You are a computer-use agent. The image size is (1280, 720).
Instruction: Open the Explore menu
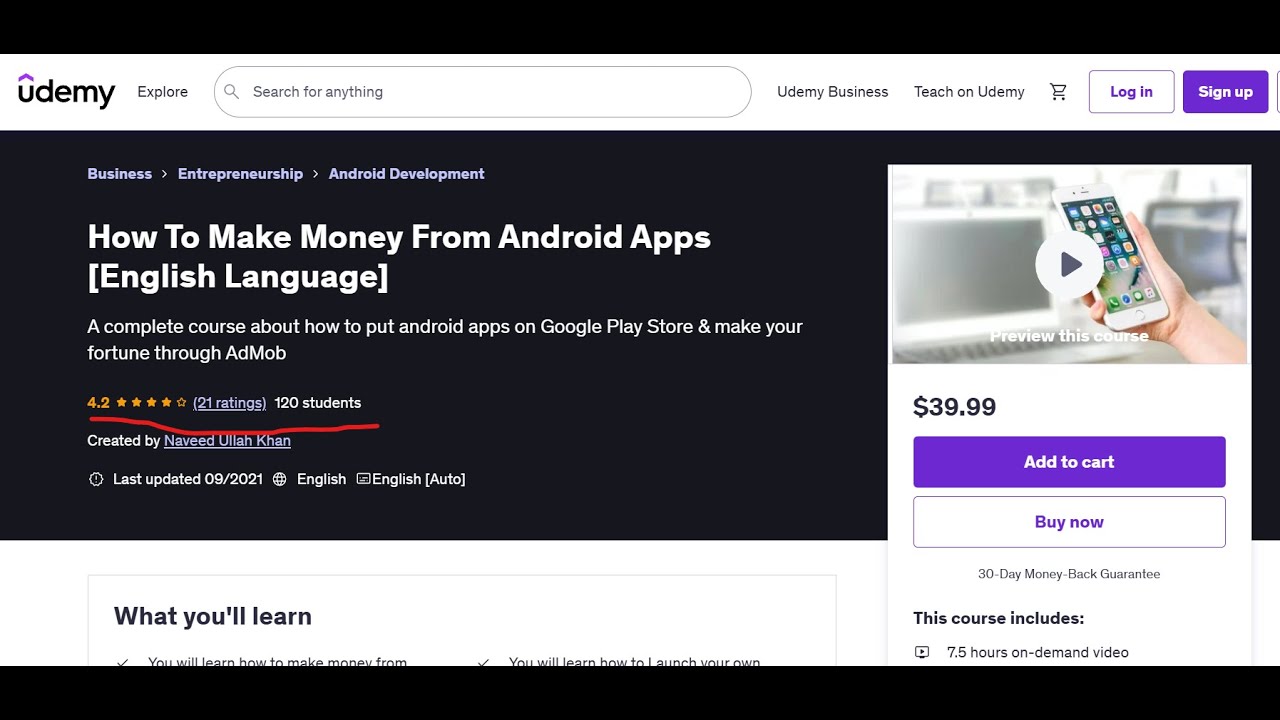pos(163,92)
